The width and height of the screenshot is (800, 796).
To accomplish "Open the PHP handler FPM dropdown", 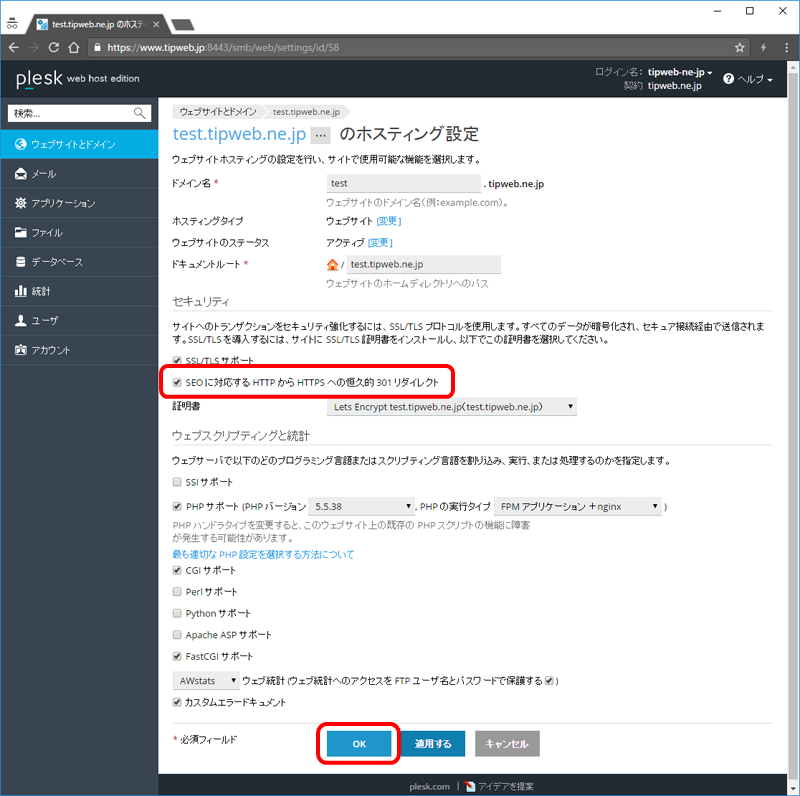I will point(578,506).
